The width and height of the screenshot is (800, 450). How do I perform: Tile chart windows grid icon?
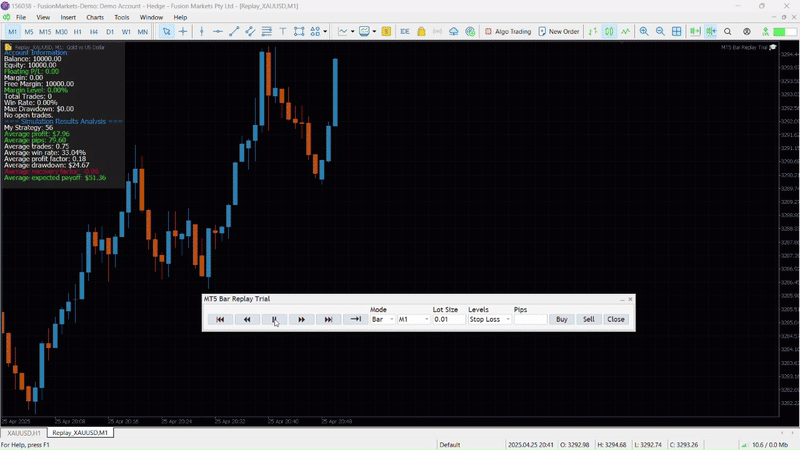[x=677, y=32]
